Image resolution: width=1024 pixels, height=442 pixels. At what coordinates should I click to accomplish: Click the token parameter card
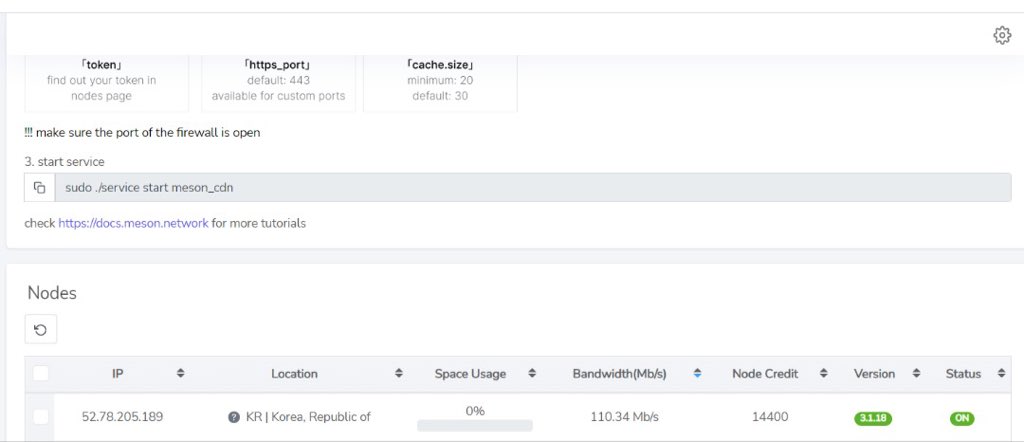coord(106,84)
